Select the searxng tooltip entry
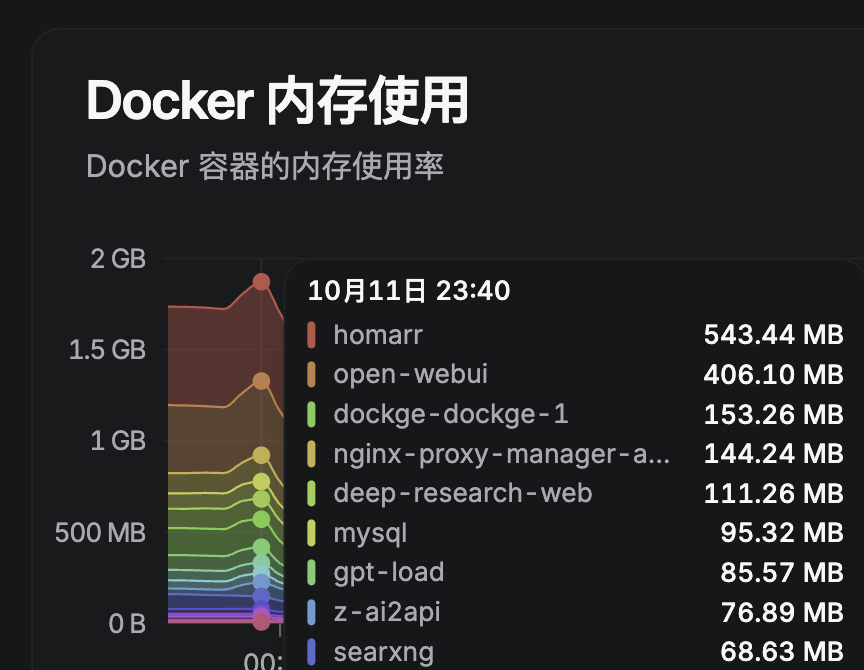 point(575,652)
